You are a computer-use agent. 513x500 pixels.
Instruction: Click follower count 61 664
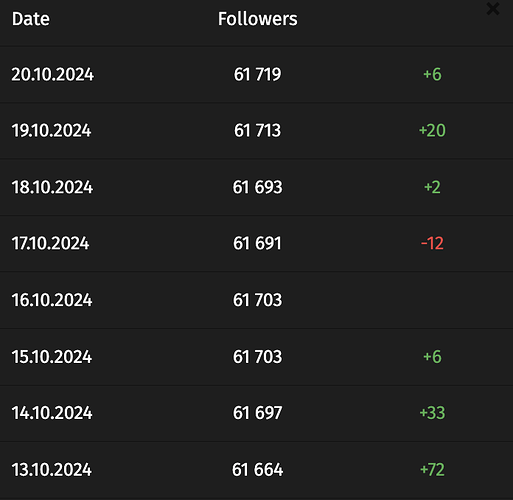[x=257, y=469]
